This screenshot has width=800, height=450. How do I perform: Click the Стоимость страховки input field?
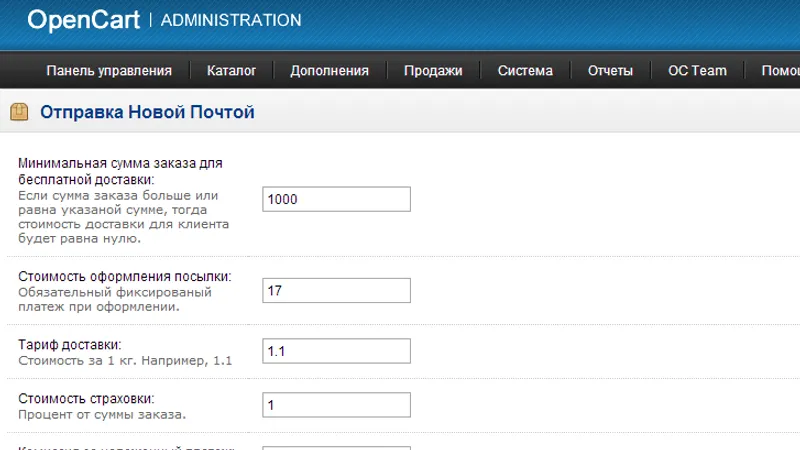click(336, 405)
